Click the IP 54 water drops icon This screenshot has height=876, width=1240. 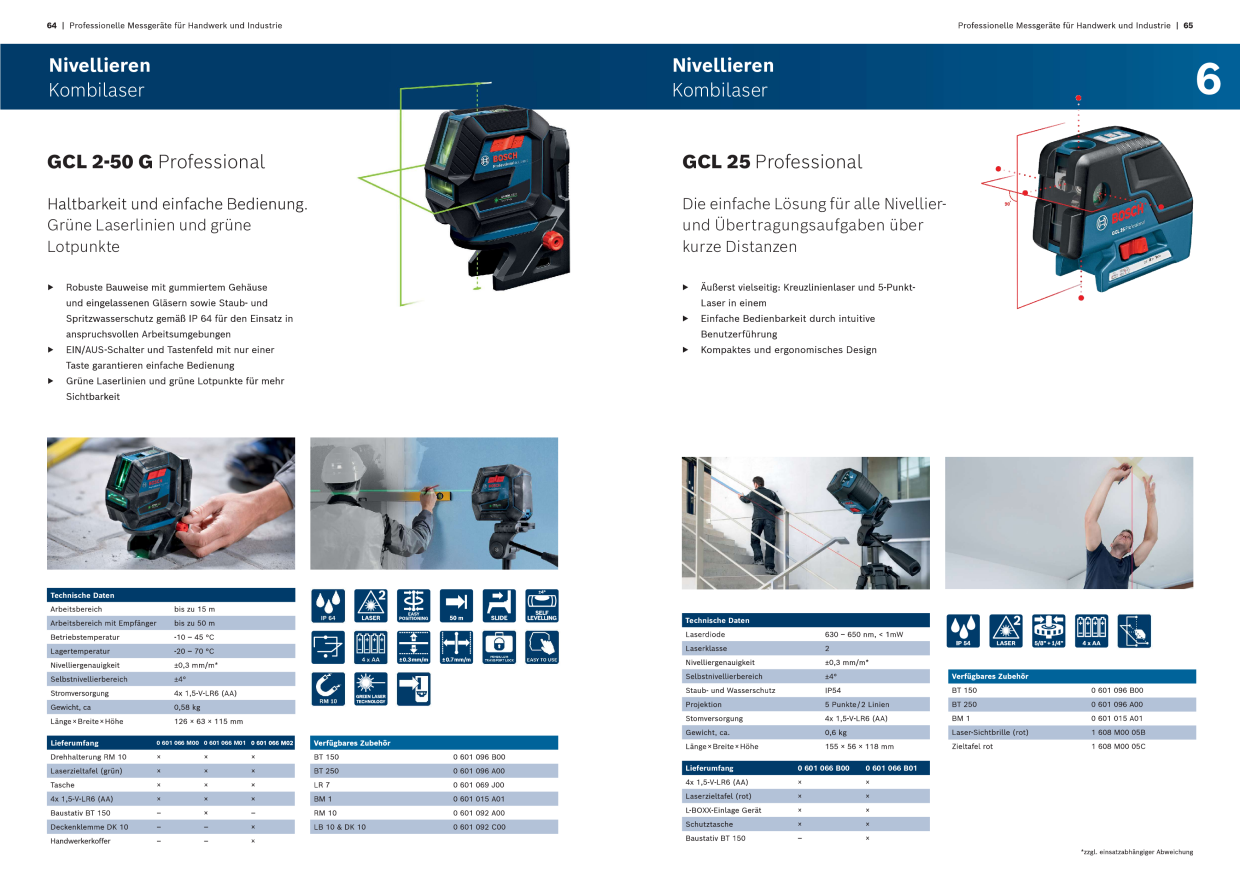[x=963, y=631]
